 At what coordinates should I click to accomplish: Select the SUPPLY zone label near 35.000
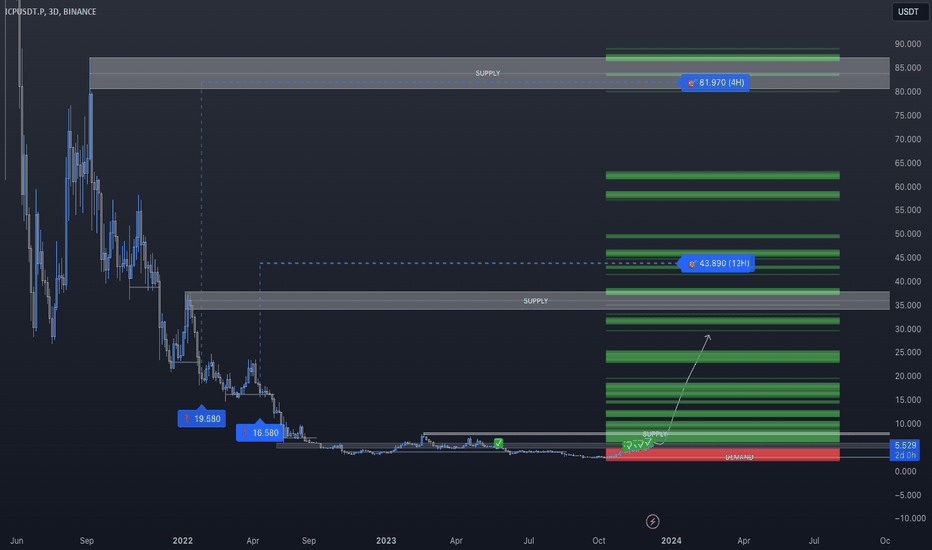pyautogui.click(x=536, y=301)
